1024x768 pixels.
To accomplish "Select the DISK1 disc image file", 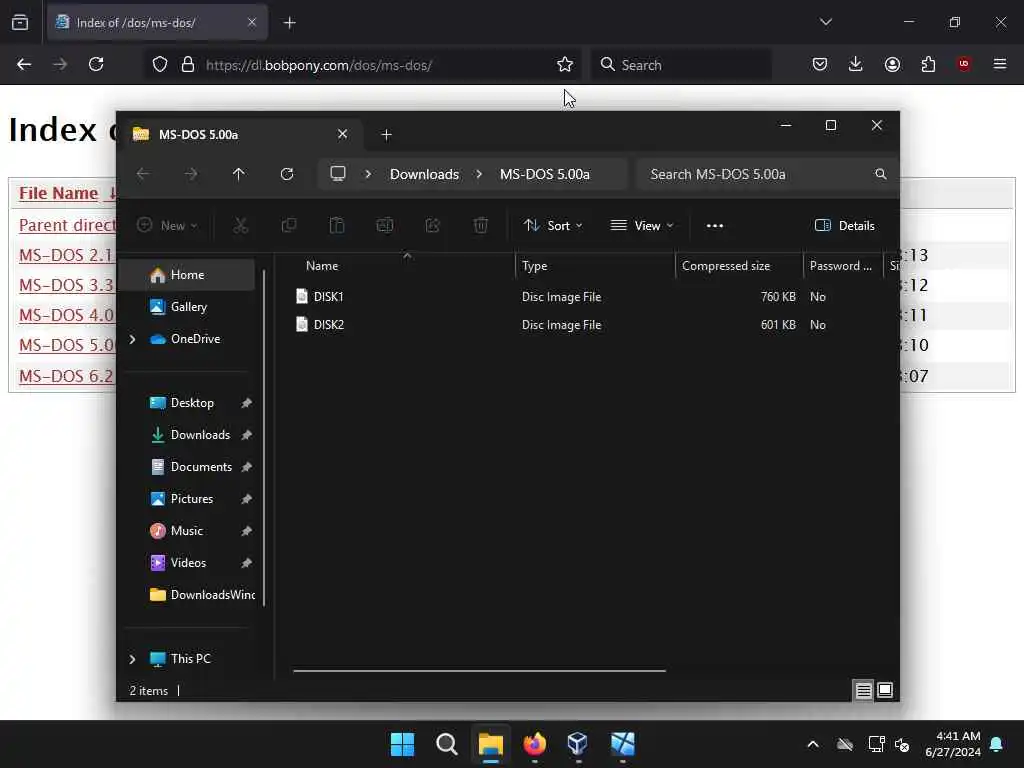I will pos(328,296).
